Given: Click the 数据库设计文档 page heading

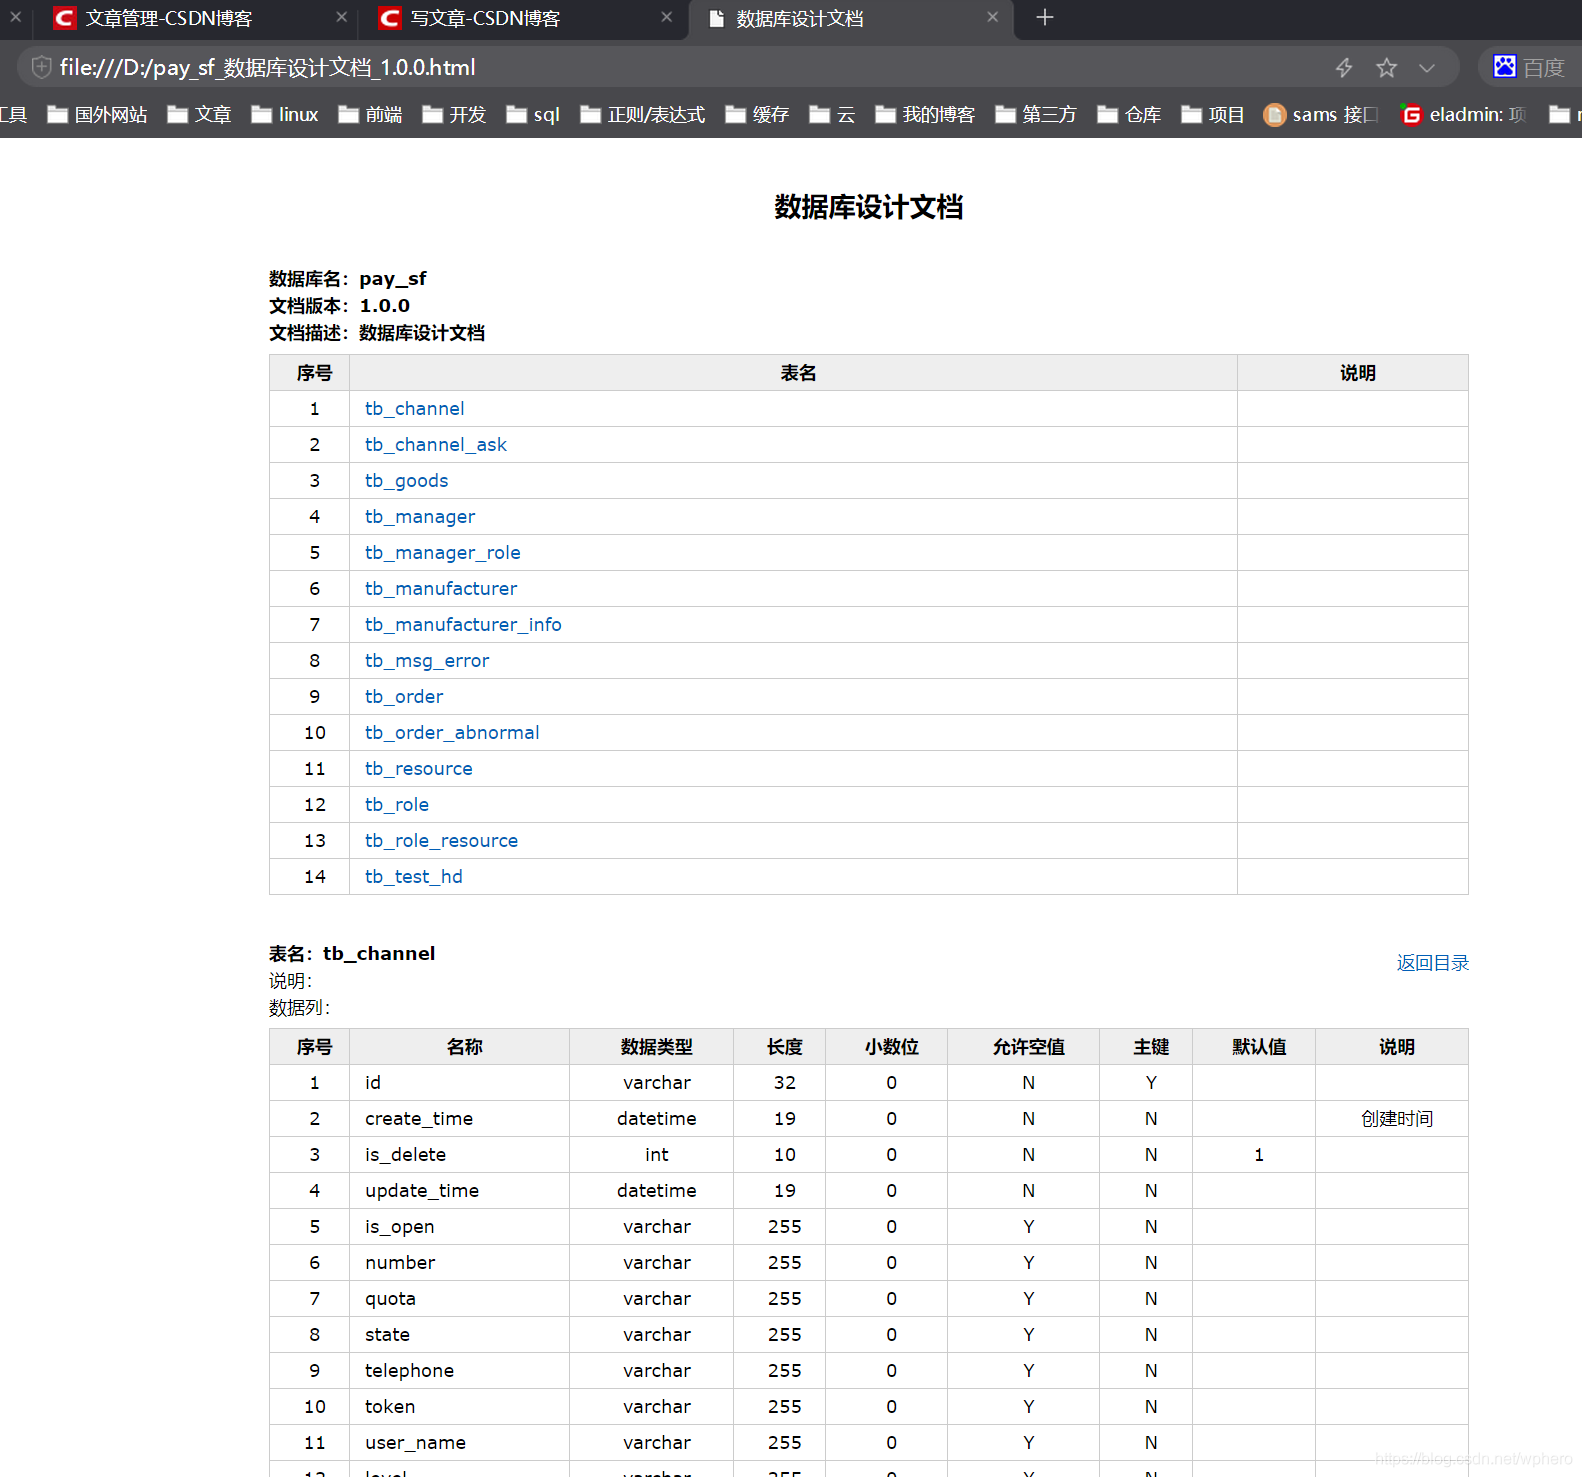Looking at the screenshot, I should 868,207.
